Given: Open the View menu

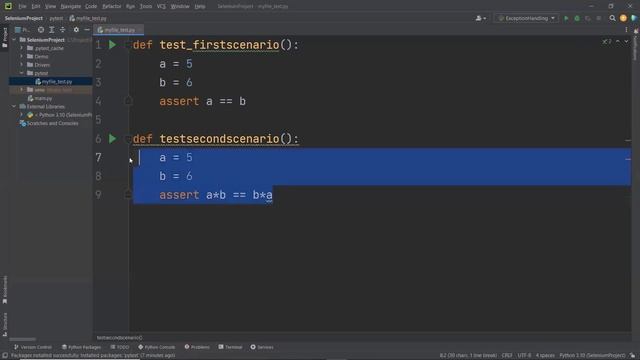Looking at the screenshot, I should click(x=50, y=7).
